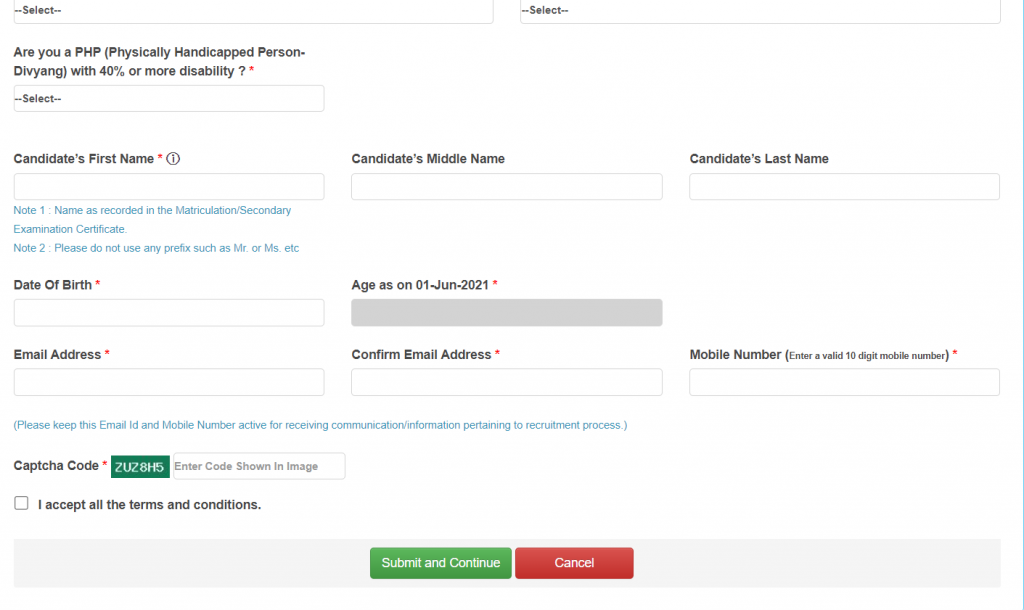1024x610 pixels.
Task: Open the Date Of Birth input field
Action: (x=168, y=313)
